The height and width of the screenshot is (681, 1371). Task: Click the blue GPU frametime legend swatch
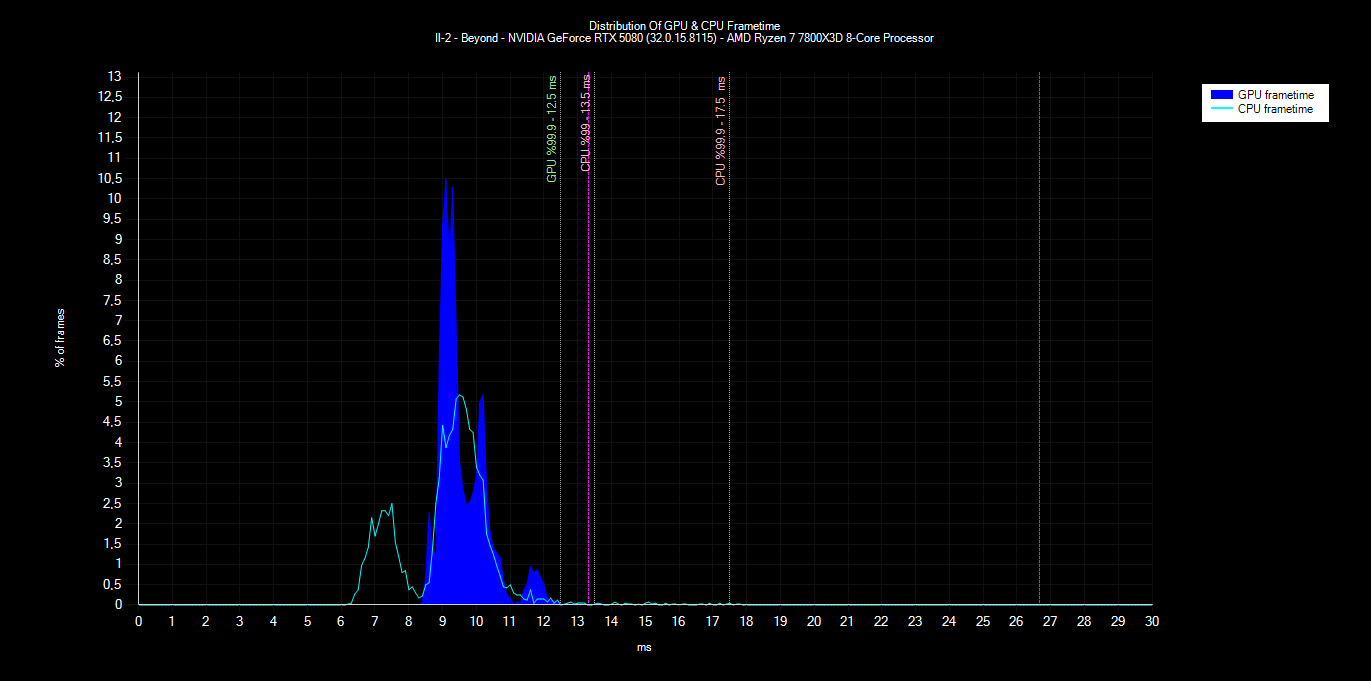pyautogui.click(x=1221, y=94)
